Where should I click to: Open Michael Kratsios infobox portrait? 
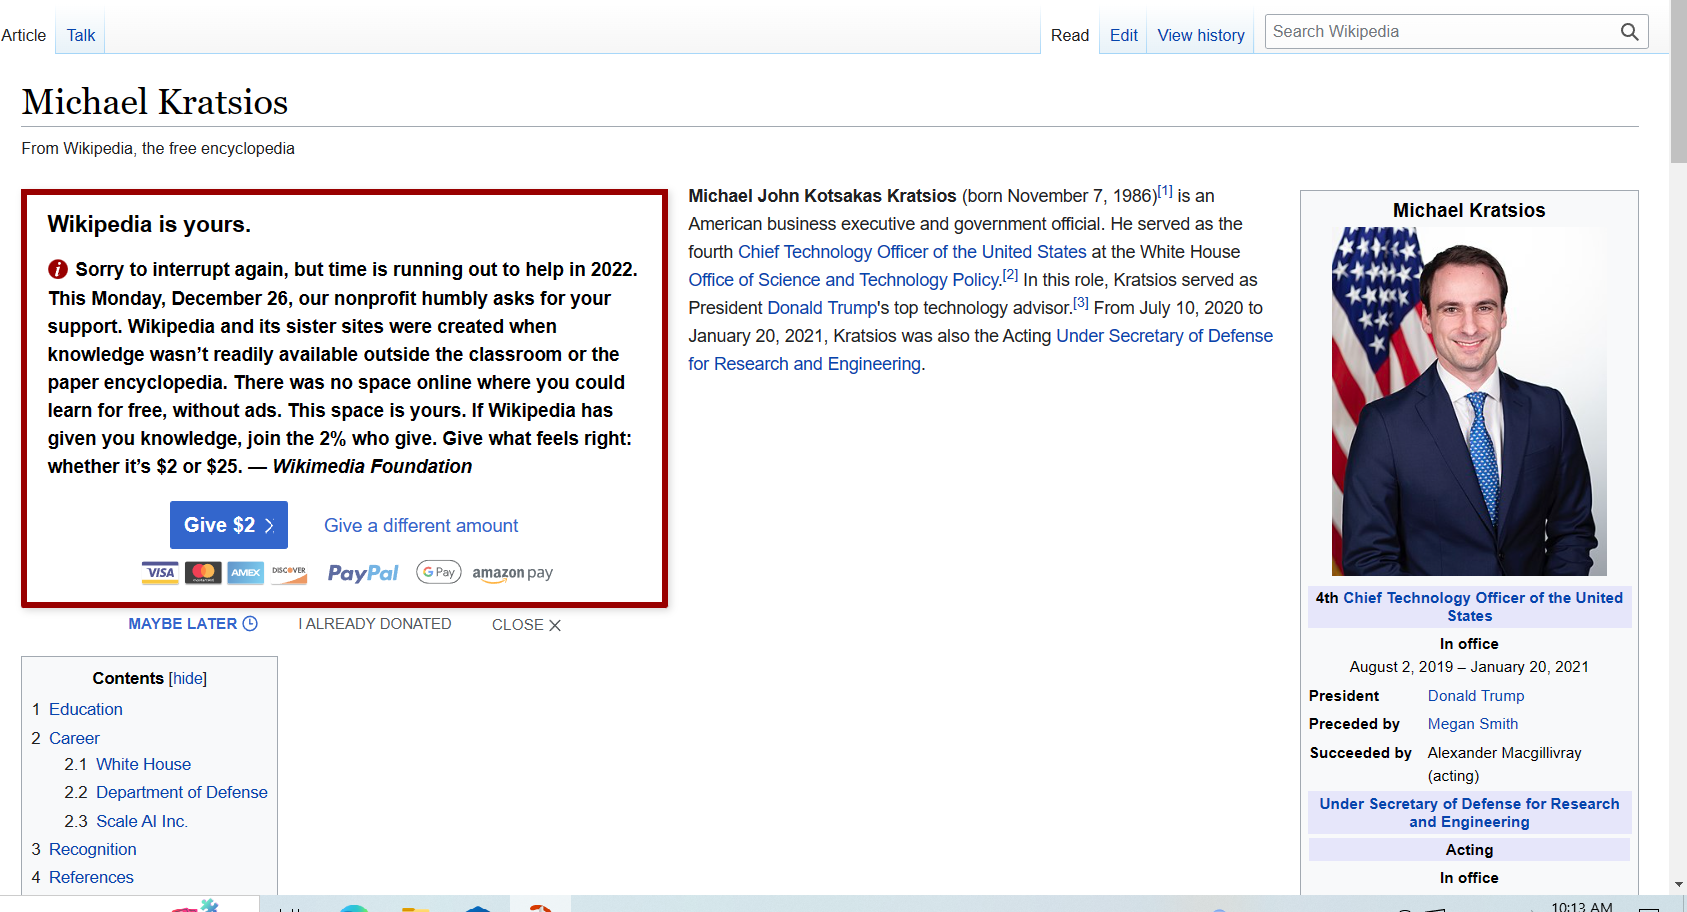pos(1469,401)
